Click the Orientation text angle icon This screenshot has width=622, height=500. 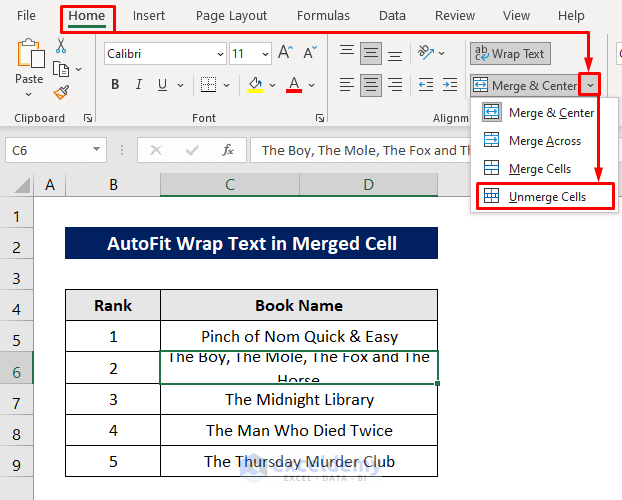(426, 52)
